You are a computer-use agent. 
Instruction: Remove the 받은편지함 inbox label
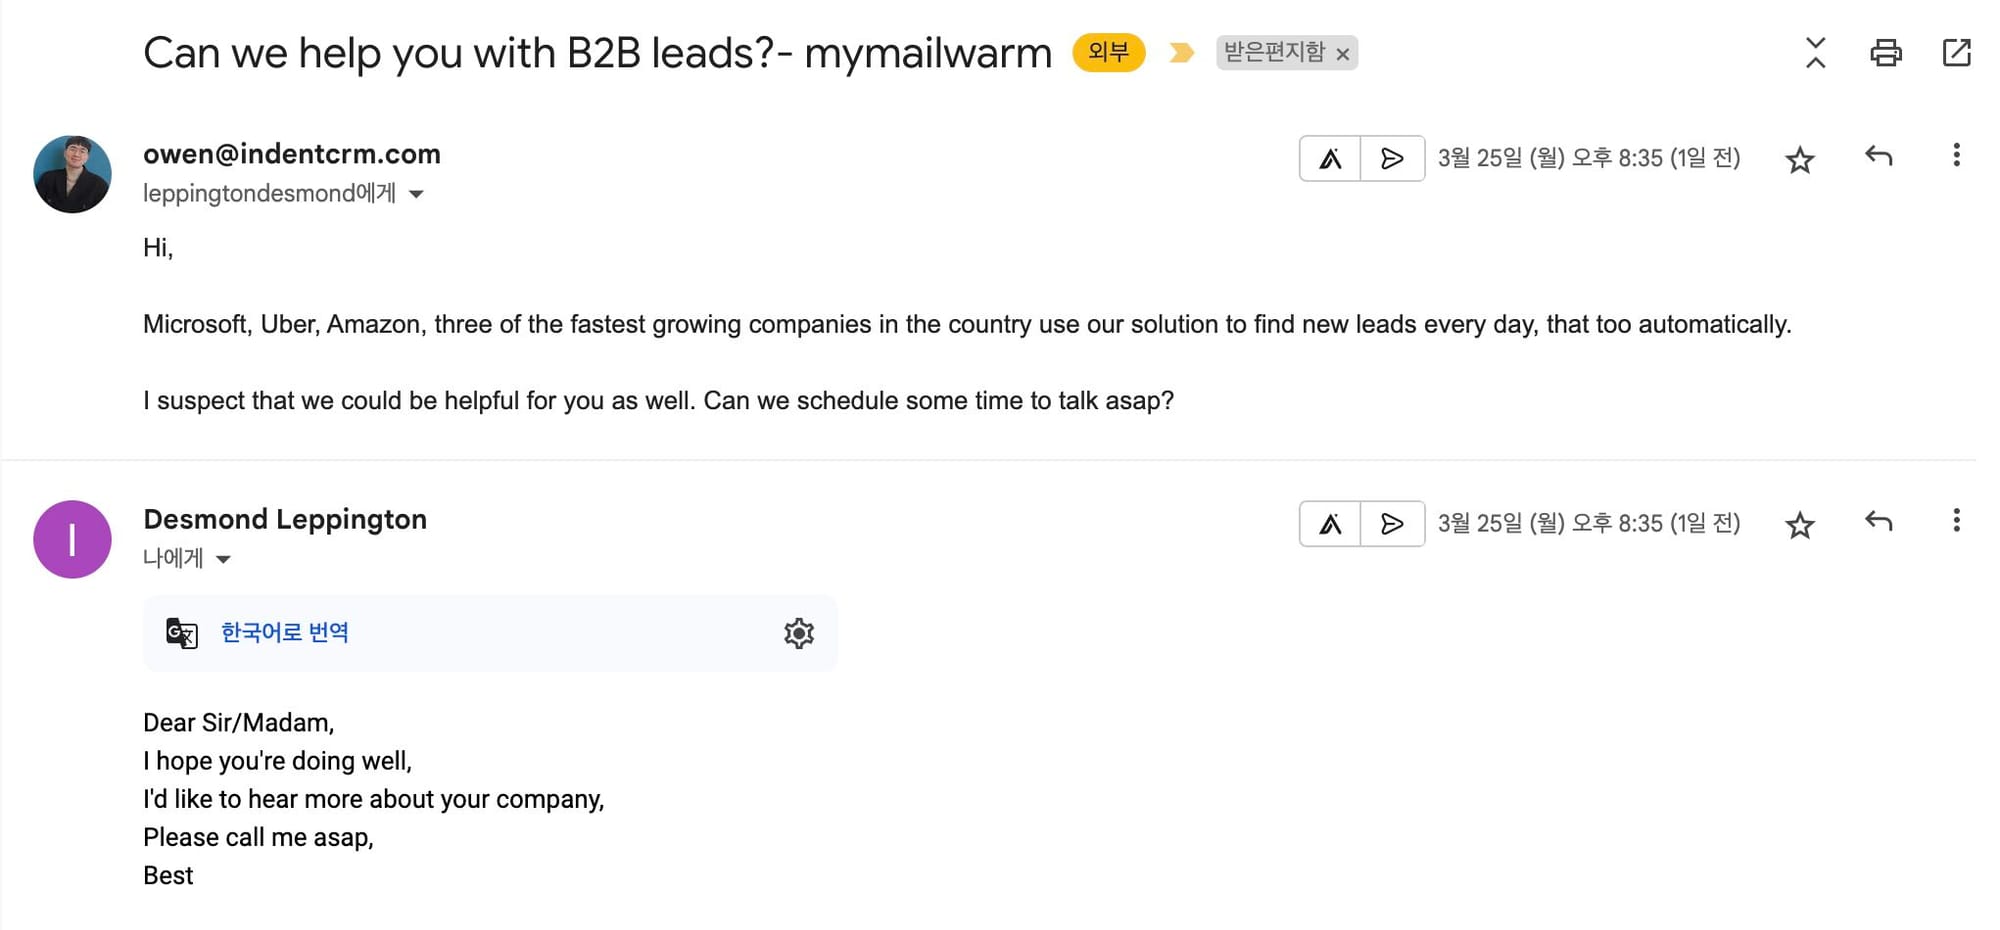tap(1343, 54)
